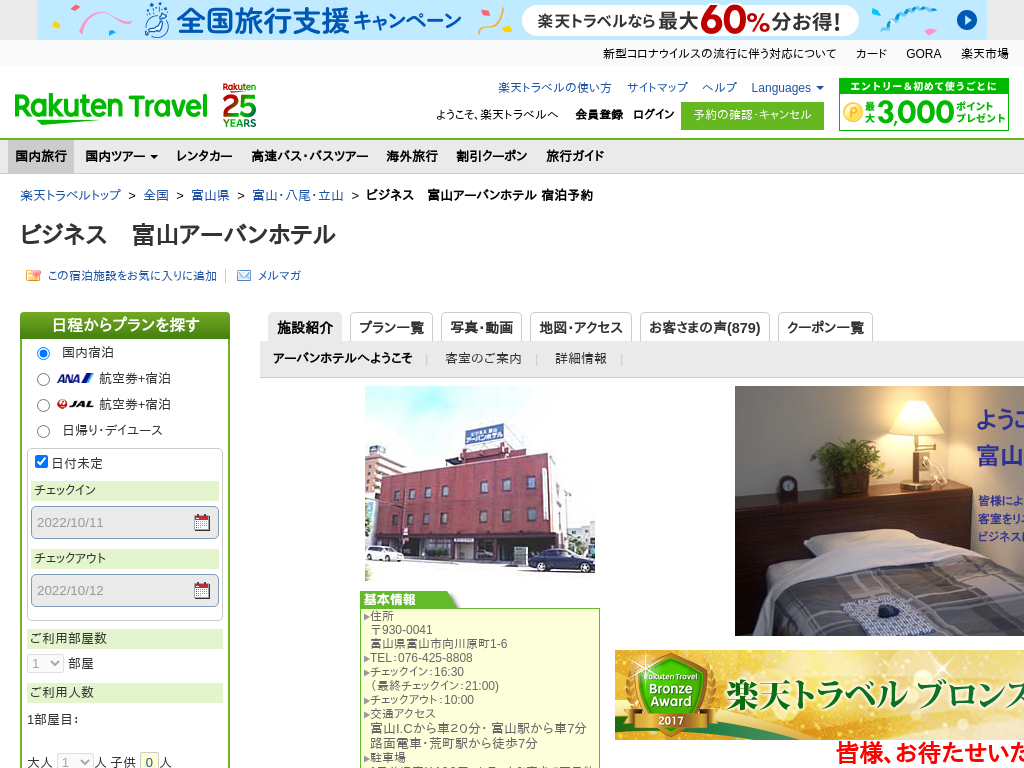
Task: Click the hotel building exterior photo
Action: coord(480,483)
